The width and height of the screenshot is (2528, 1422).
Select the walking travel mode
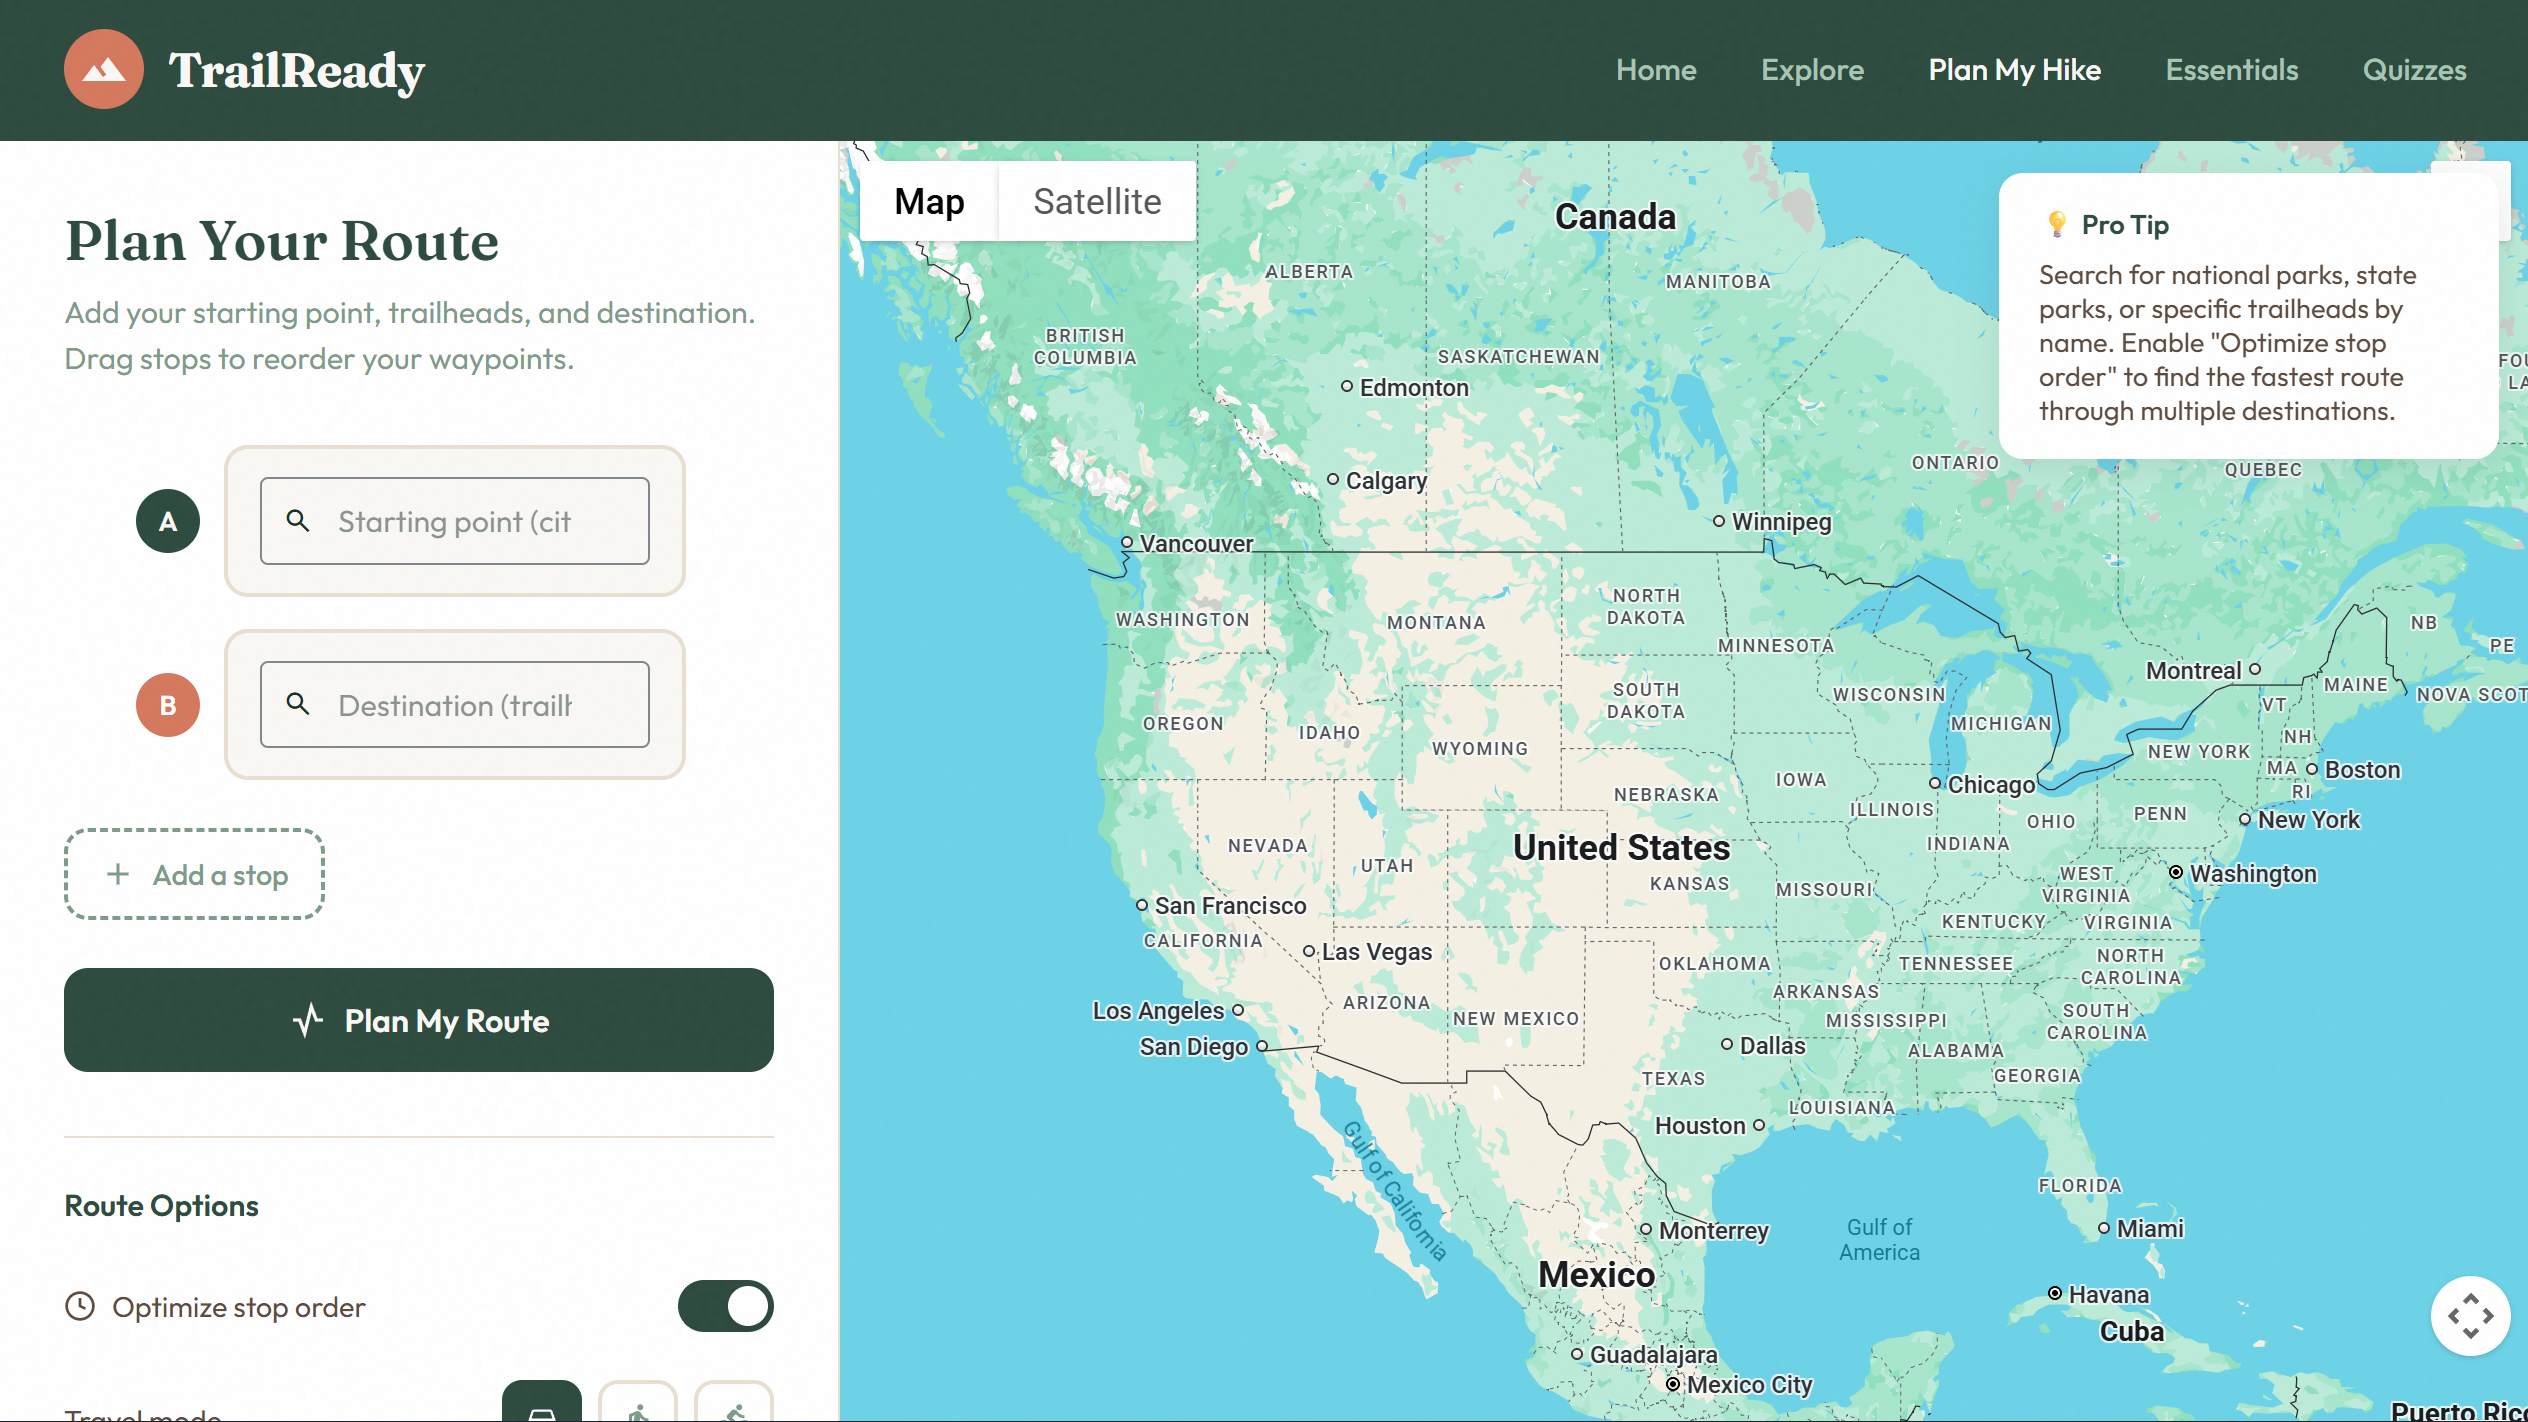638,1408
